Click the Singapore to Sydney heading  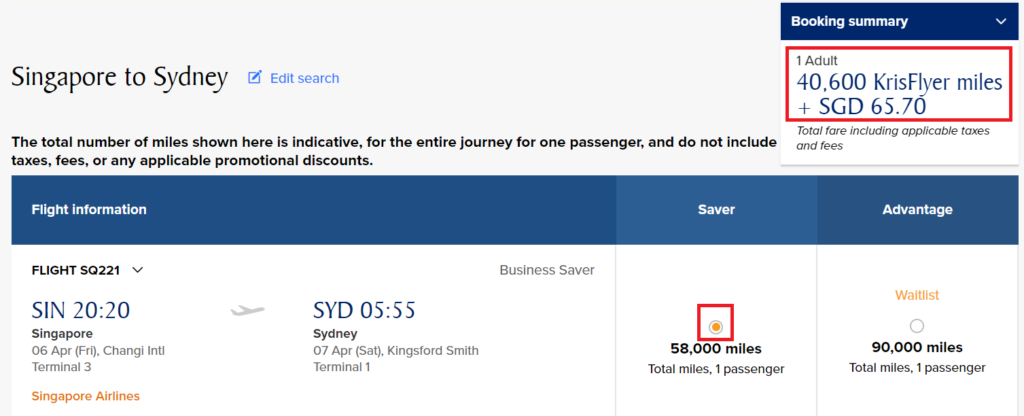pos(120,78)
